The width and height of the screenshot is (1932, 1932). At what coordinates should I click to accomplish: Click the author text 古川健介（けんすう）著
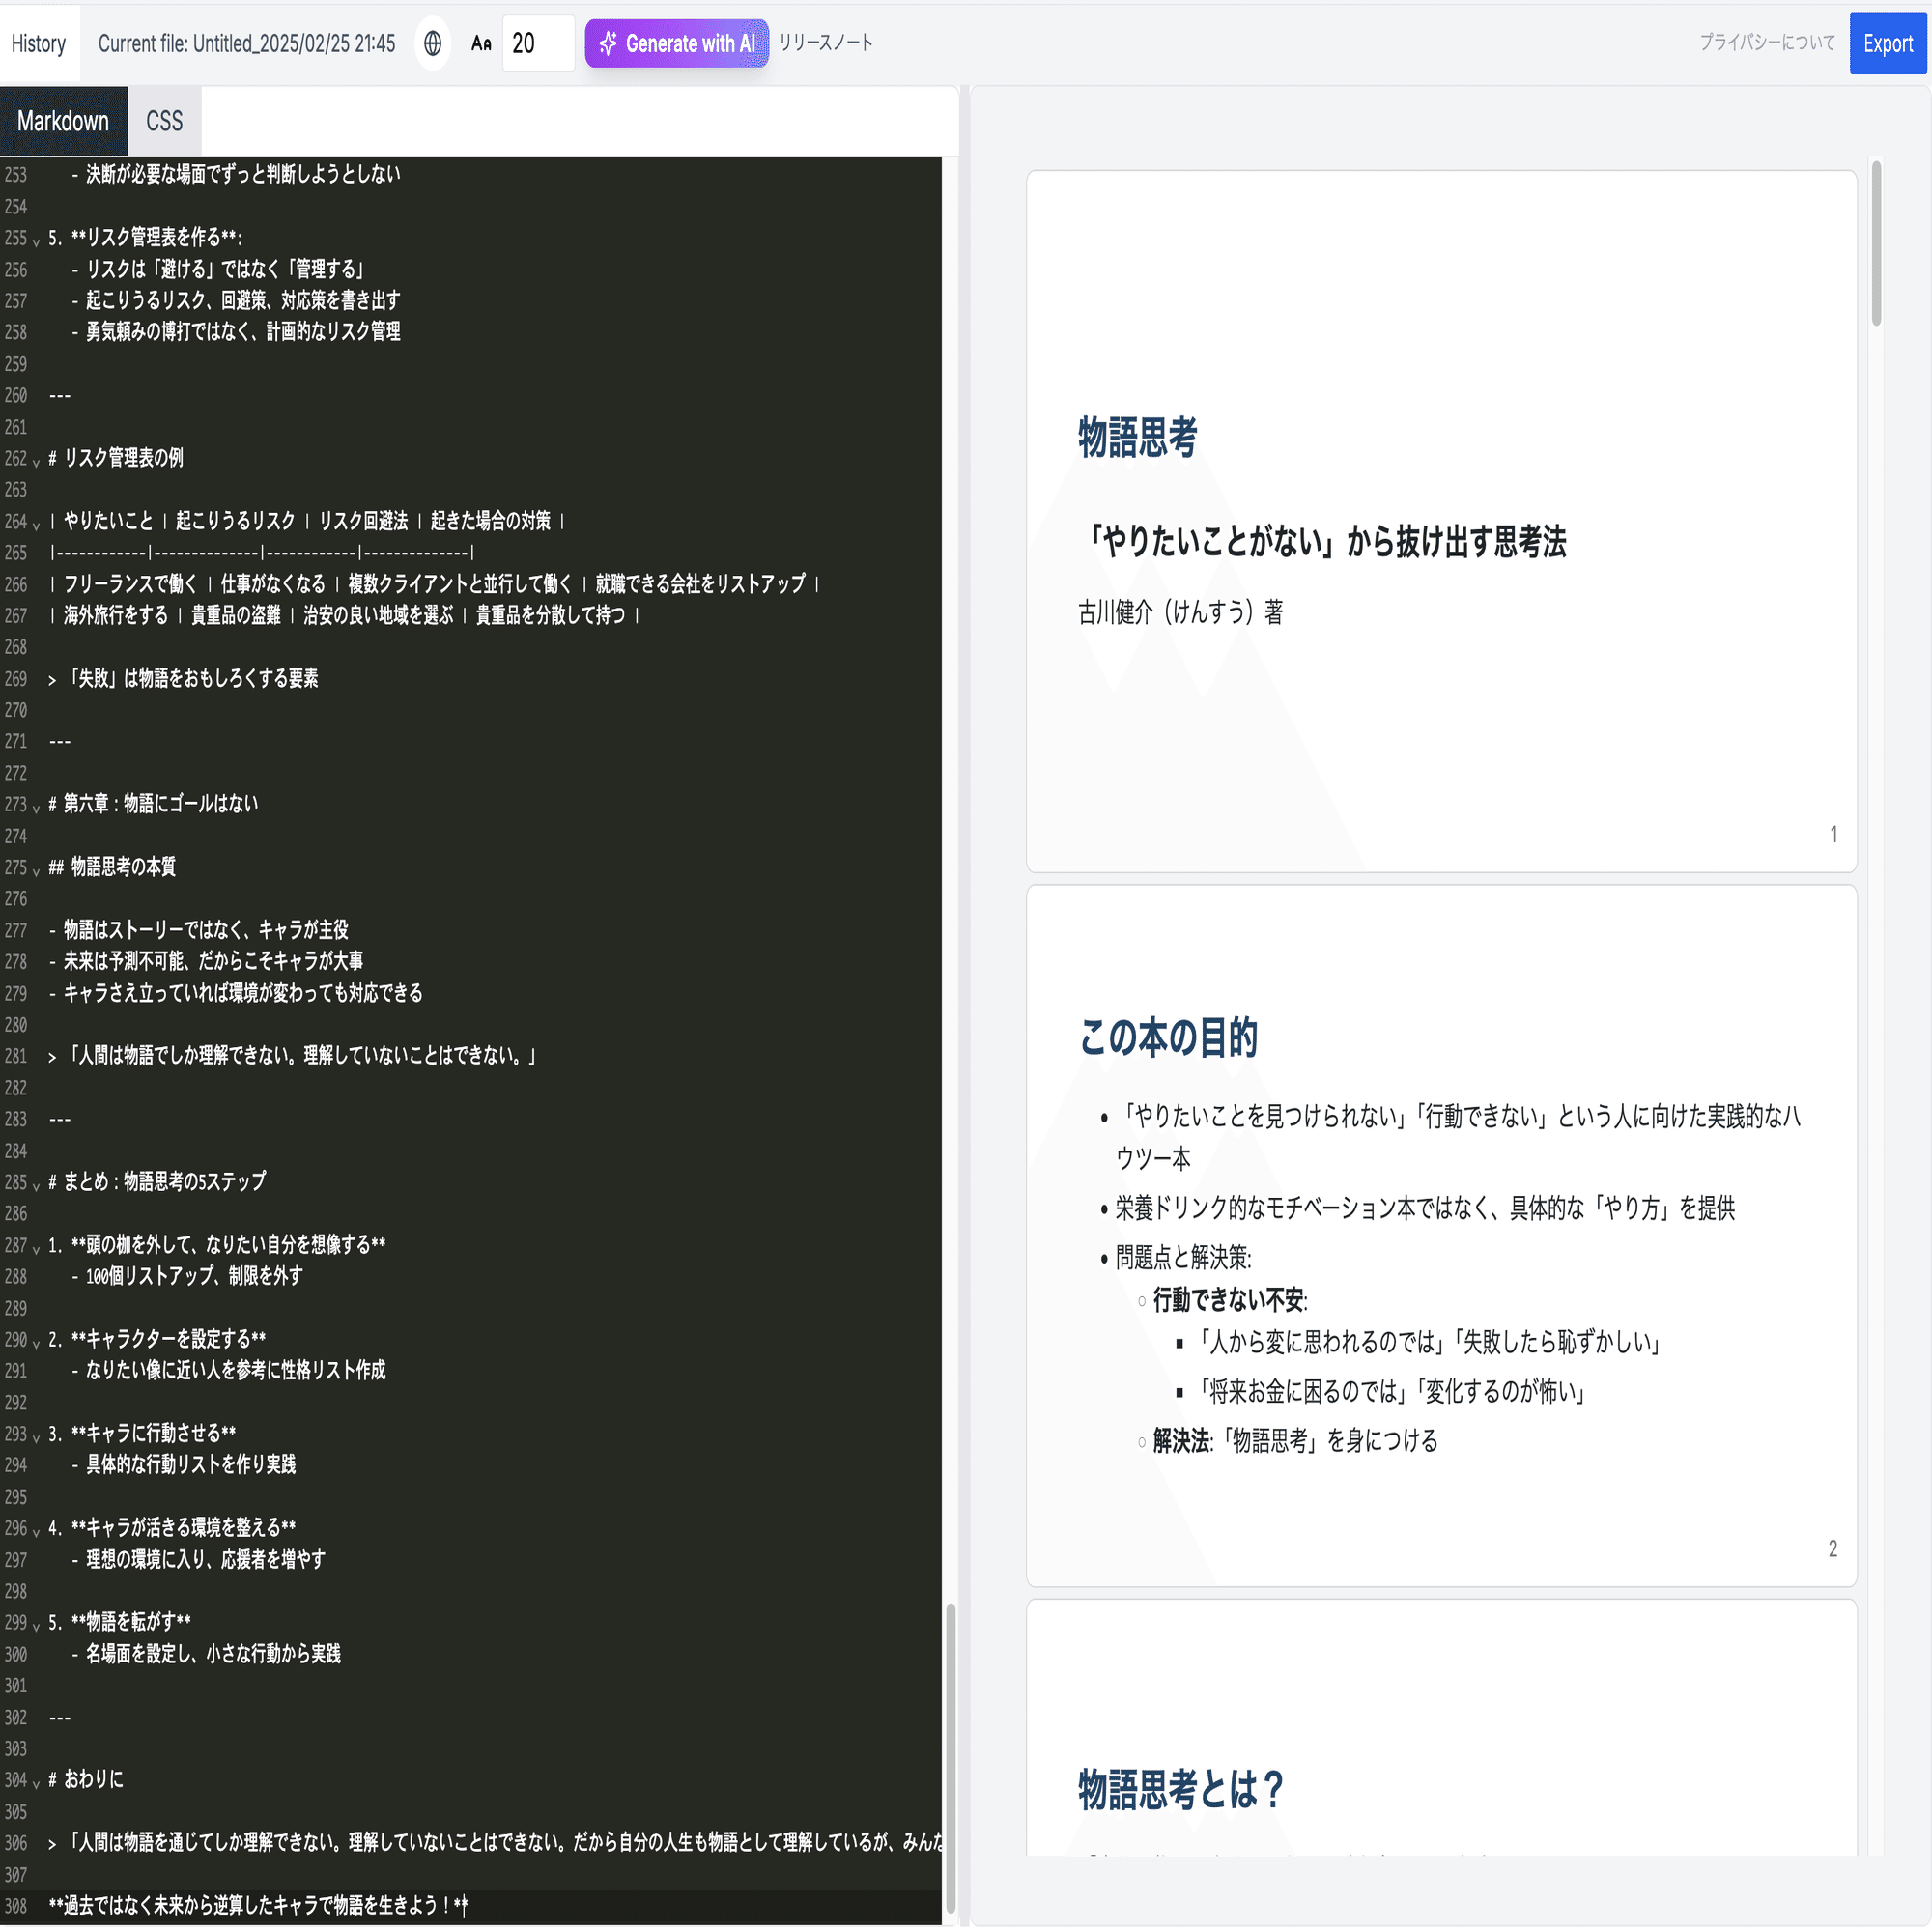point(1181,612)
